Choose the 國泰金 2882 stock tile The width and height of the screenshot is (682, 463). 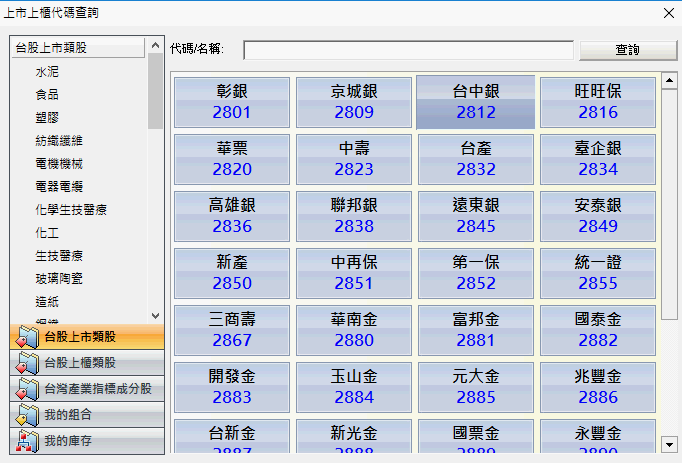point(598,330)
